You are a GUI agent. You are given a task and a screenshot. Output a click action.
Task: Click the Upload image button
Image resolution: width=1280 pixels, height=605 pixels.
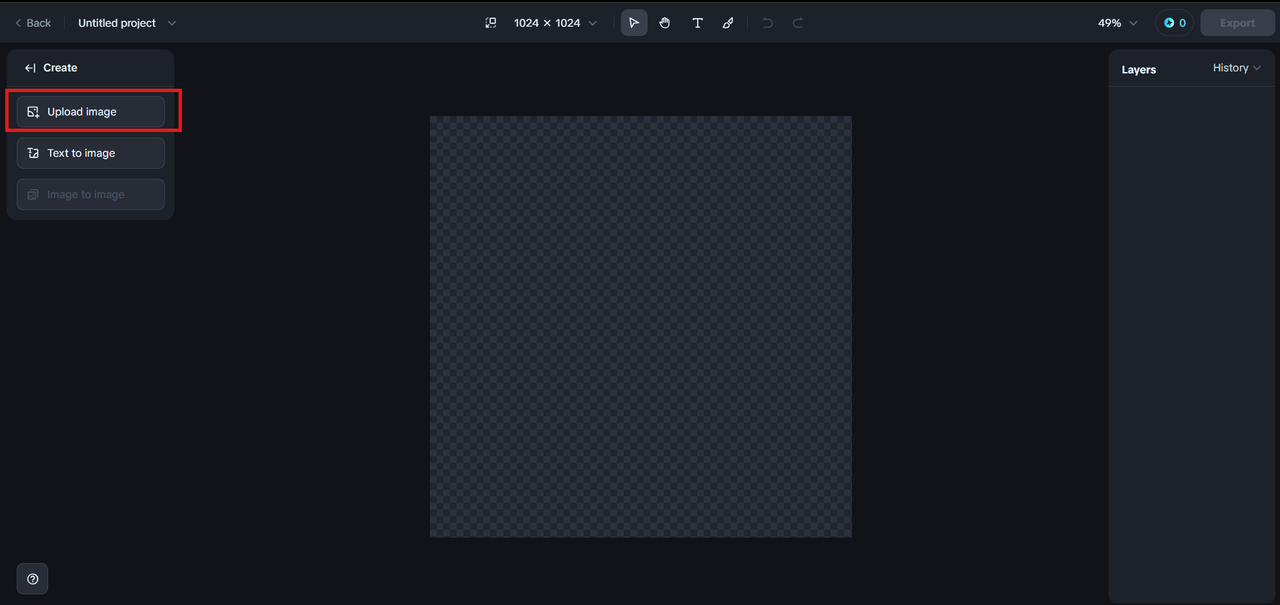(x=91, y=112)
